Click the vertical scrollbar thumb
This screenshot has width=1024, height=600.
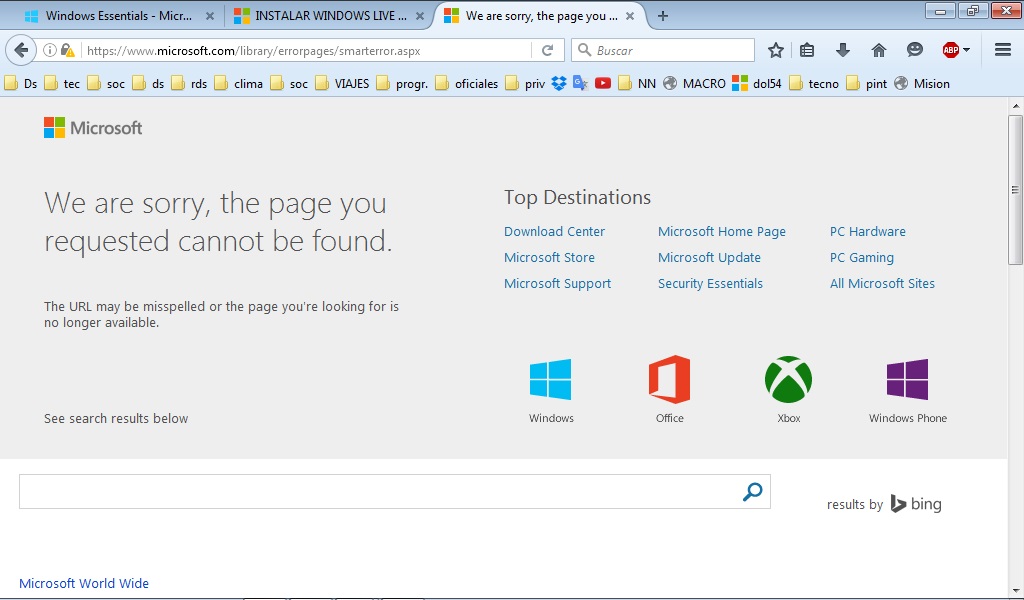pyautogui.click(x=1015, y=190)
